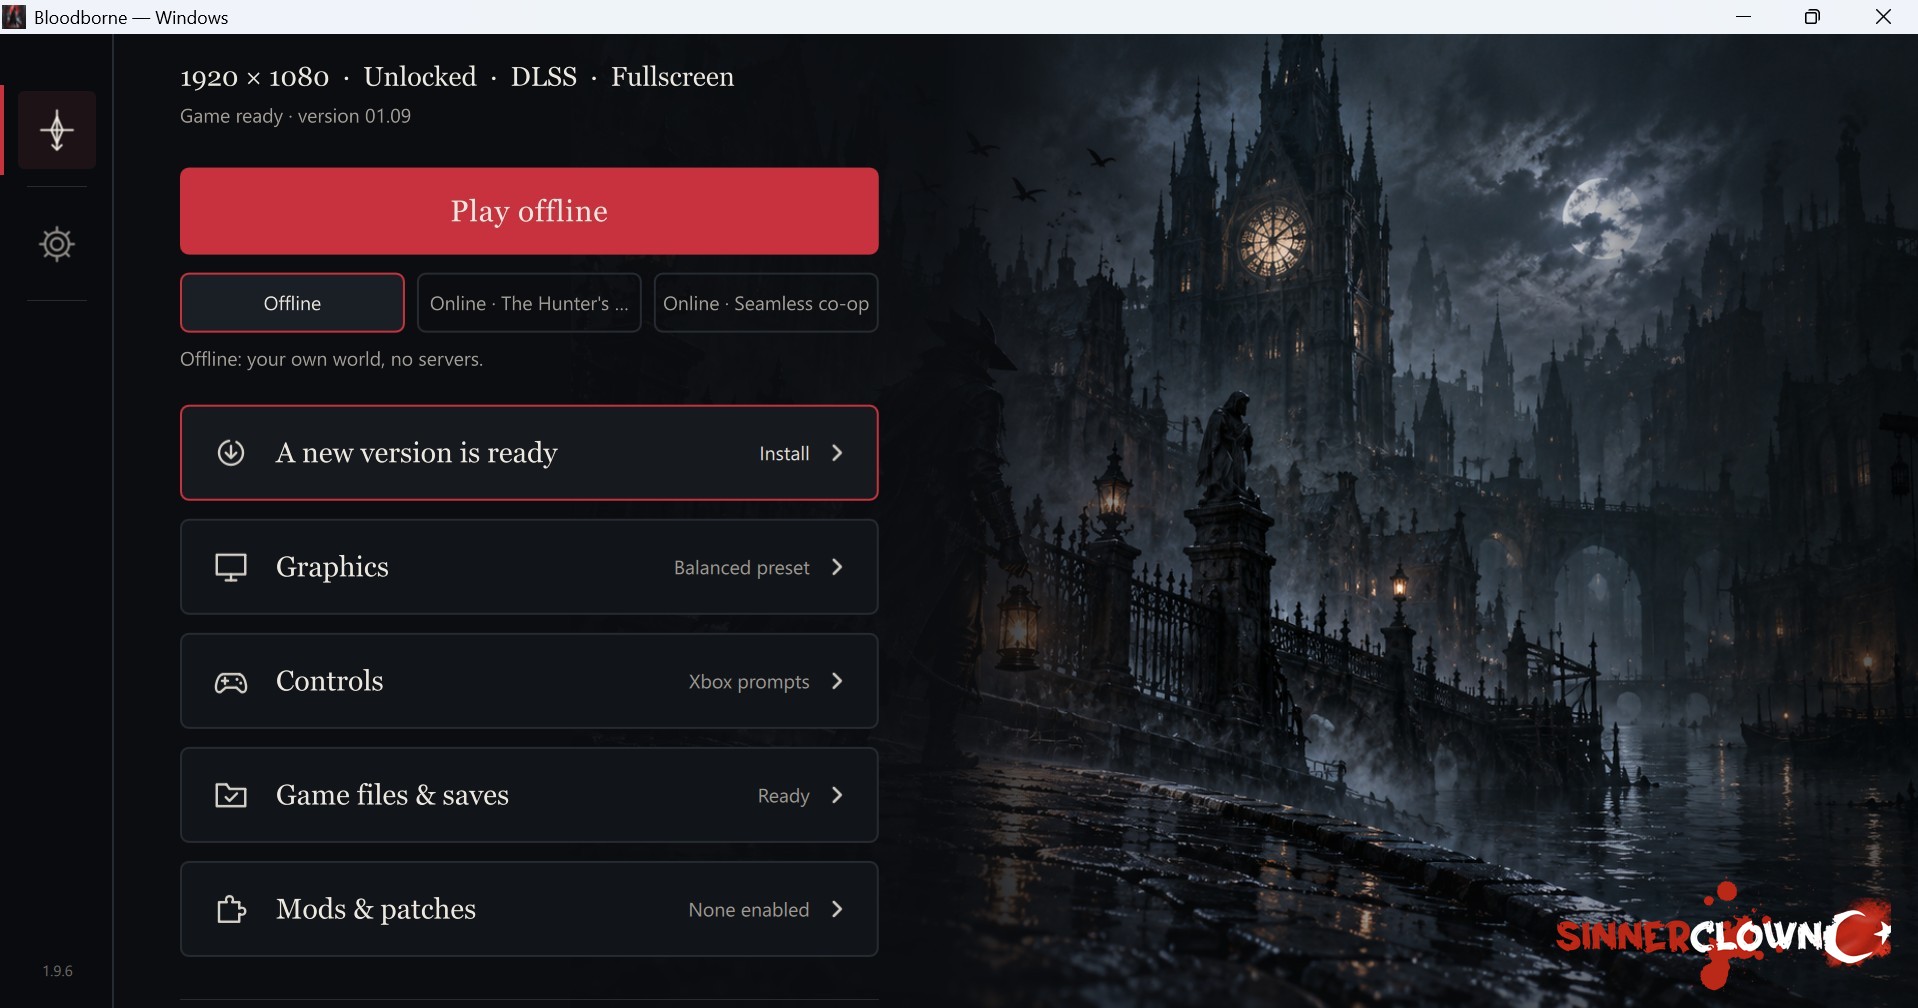The height and width of the screenshot is (1008, 1918).
Task: Open Graphics settings heading
Action: [x=333, y=568]
